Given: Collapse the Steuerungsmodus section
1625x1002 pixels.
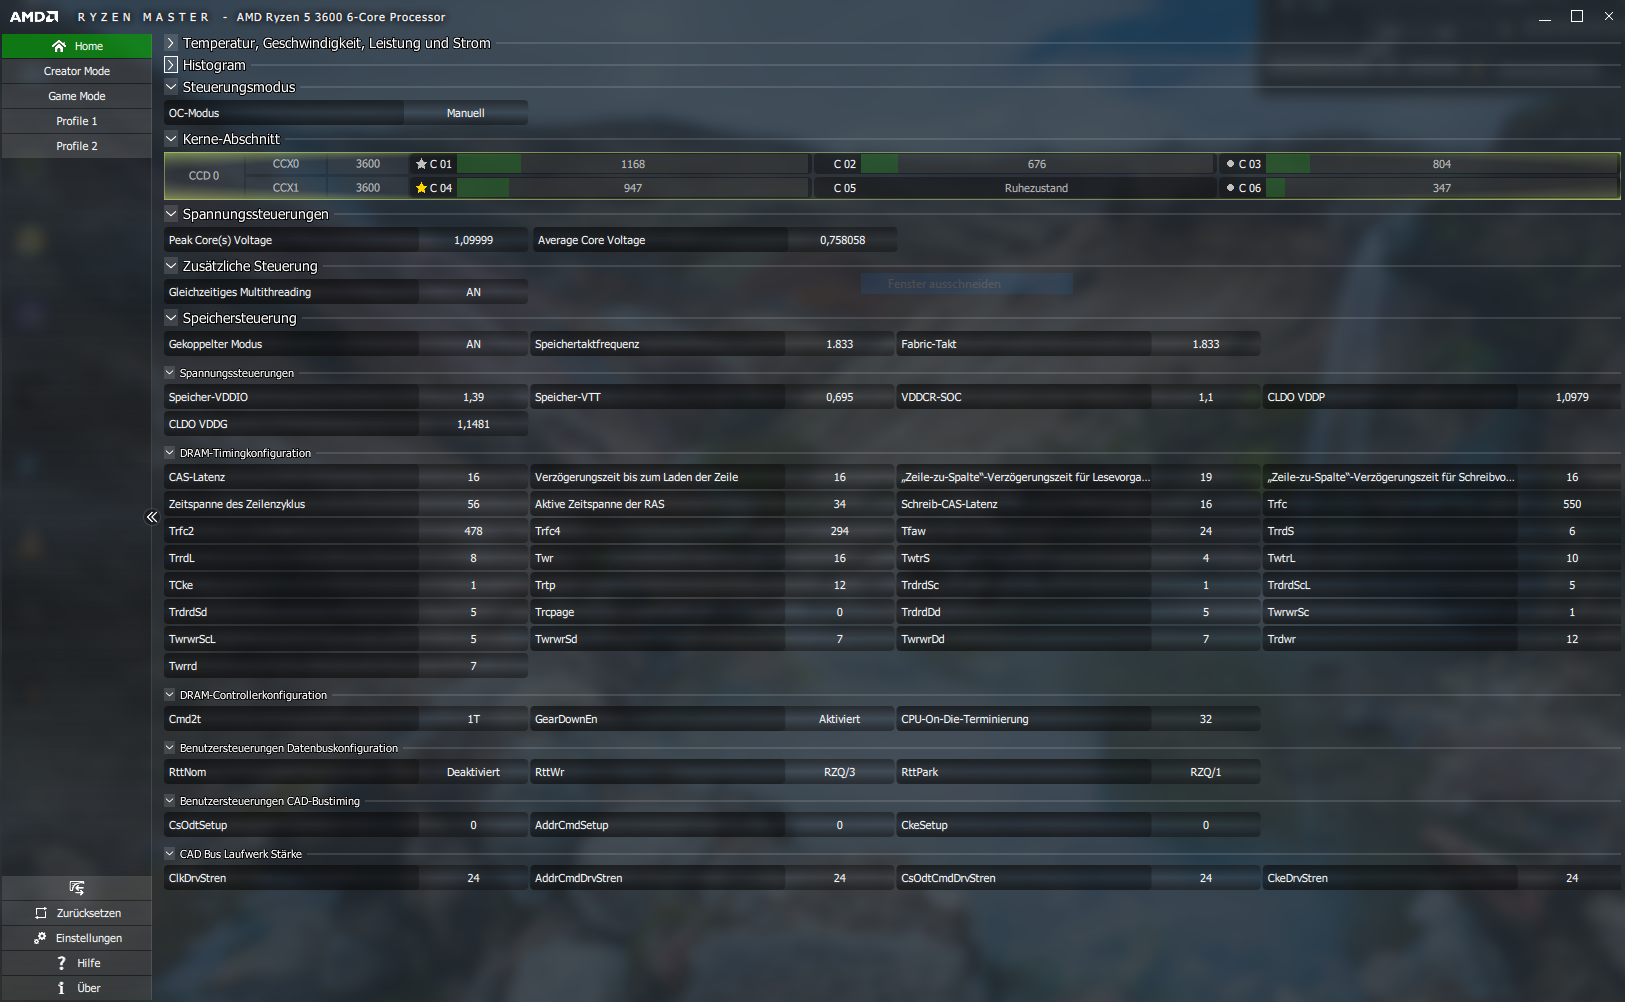Looking at the screenshot, I should click(171, 87).
